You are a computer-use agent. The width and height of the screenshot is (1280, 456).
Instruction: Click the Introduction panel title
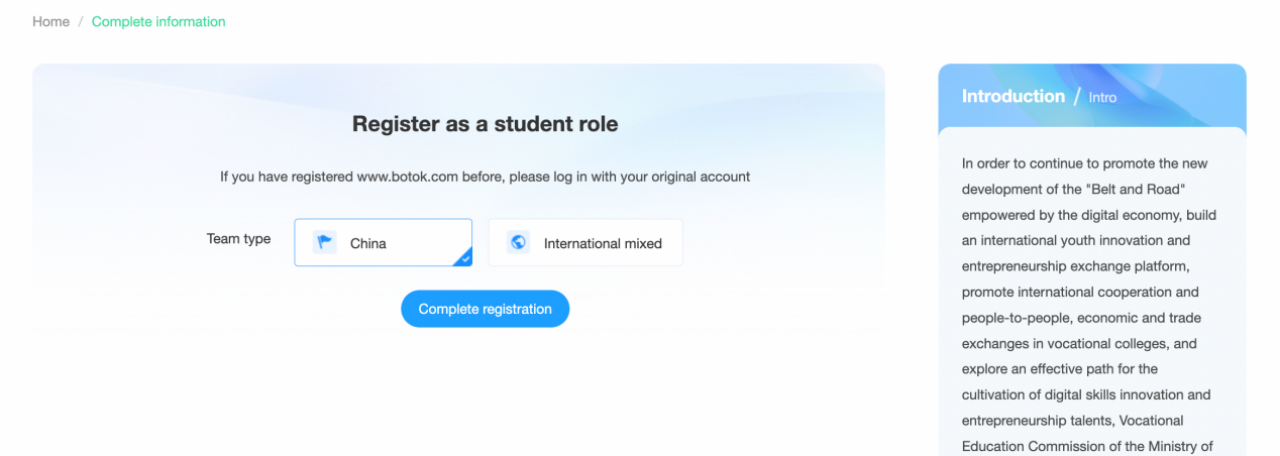point(1013,96)
